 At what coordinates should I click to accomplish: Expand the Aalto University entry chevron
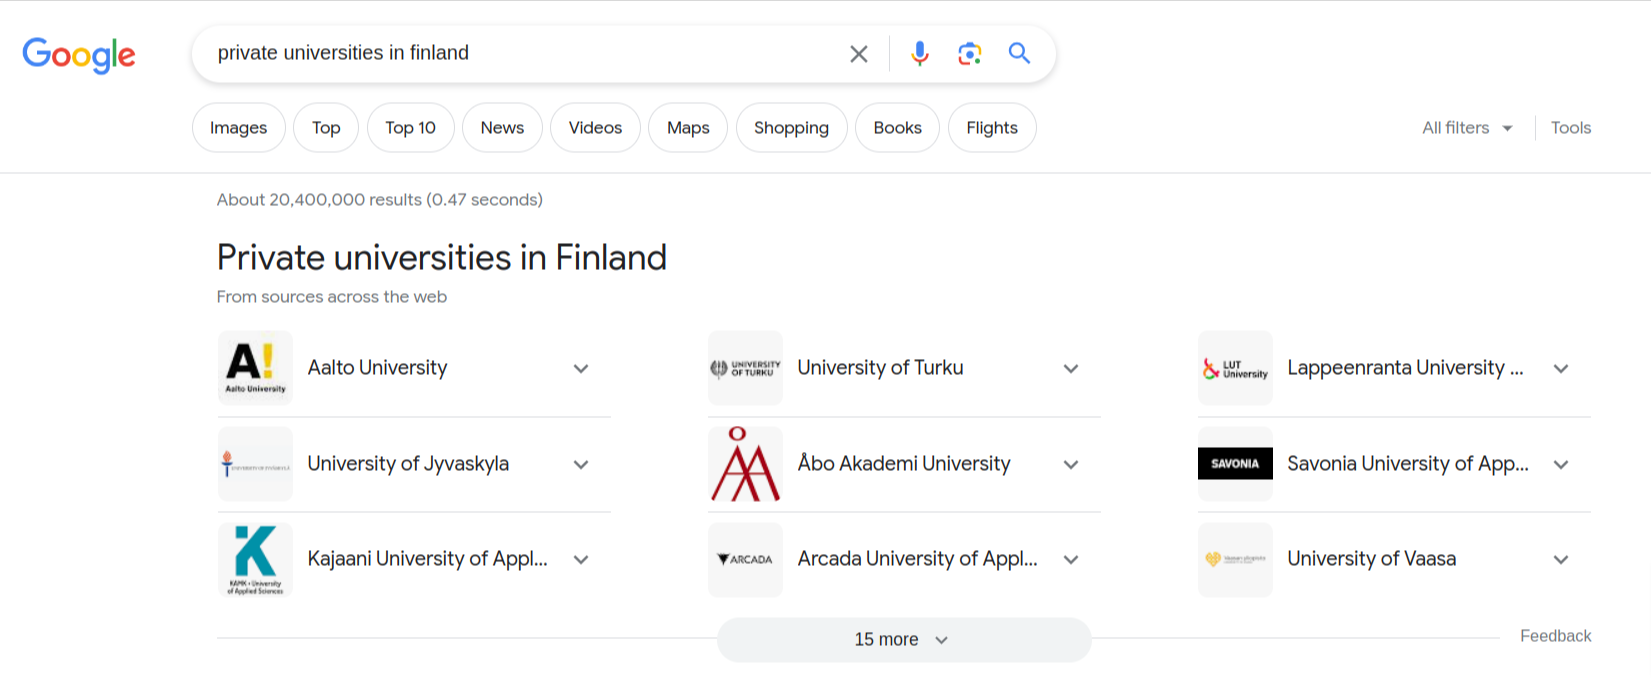[581, 369]
